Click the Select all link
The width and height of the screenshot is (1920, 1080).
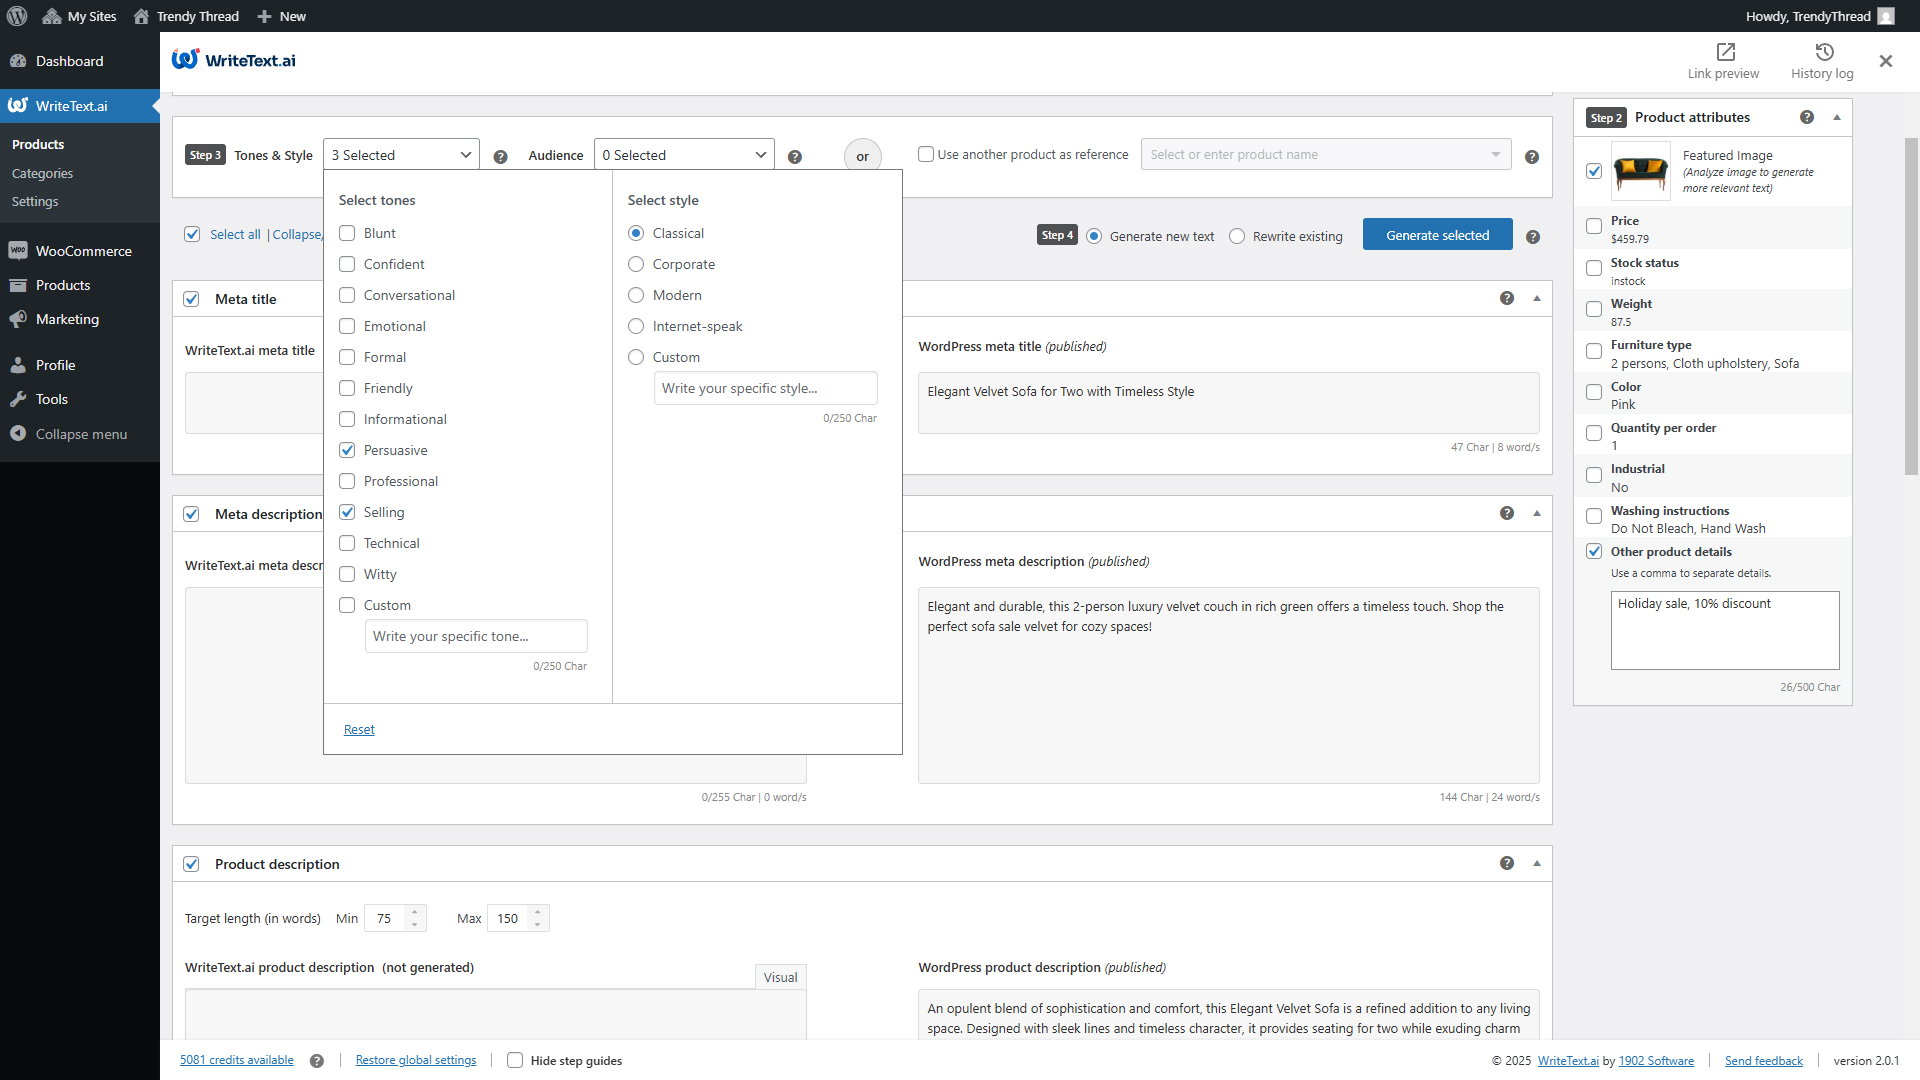[235, 234]
